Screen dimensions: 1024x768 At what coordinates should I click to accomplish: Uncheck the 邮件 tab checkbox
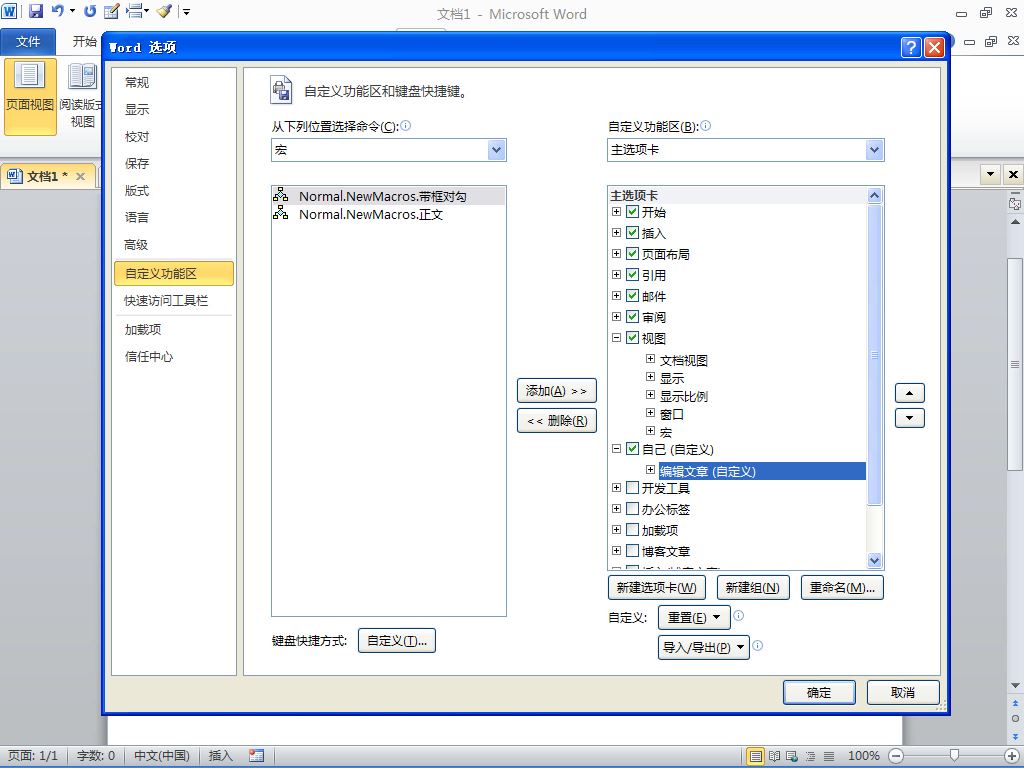632,295
